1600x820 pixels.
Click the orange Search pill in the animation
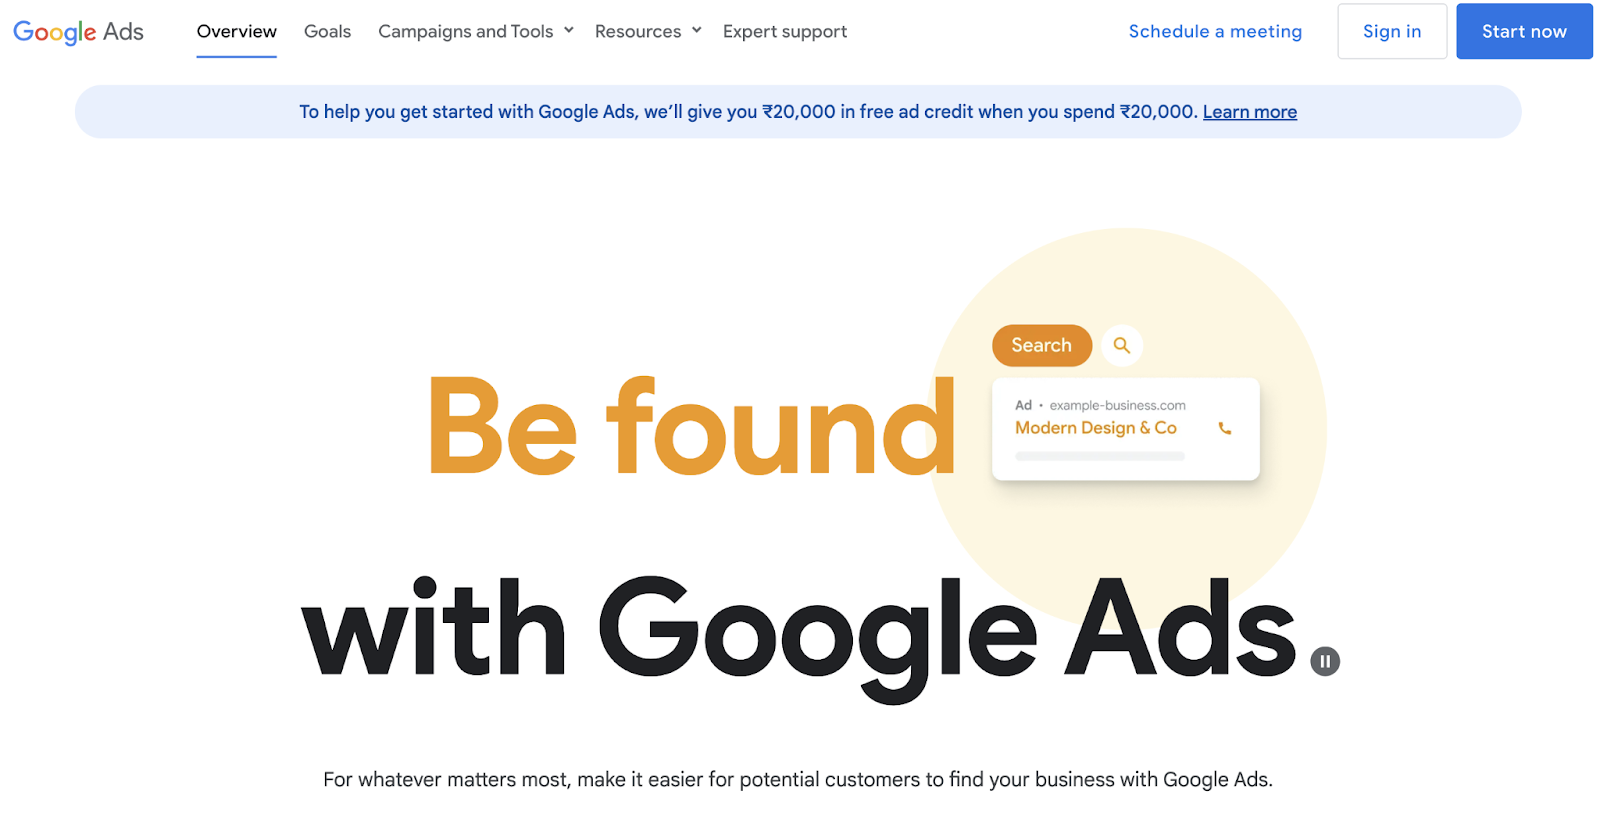pos(1041,345)
